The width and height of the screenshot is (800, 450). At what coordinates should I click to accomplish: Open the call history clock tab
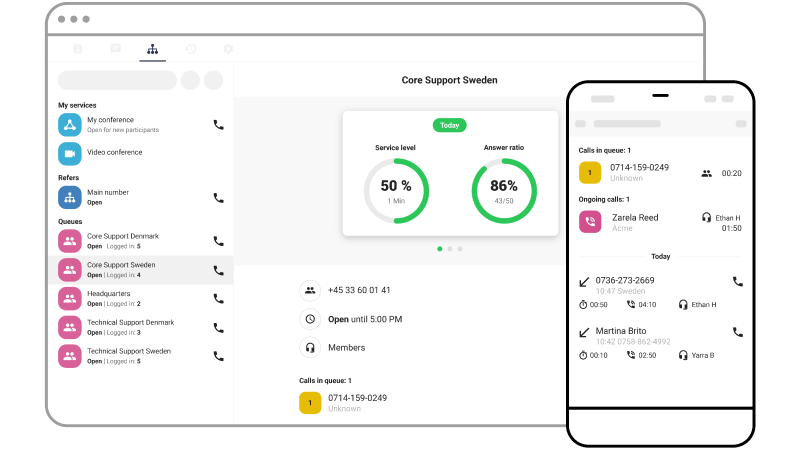(x=190, y=48)
